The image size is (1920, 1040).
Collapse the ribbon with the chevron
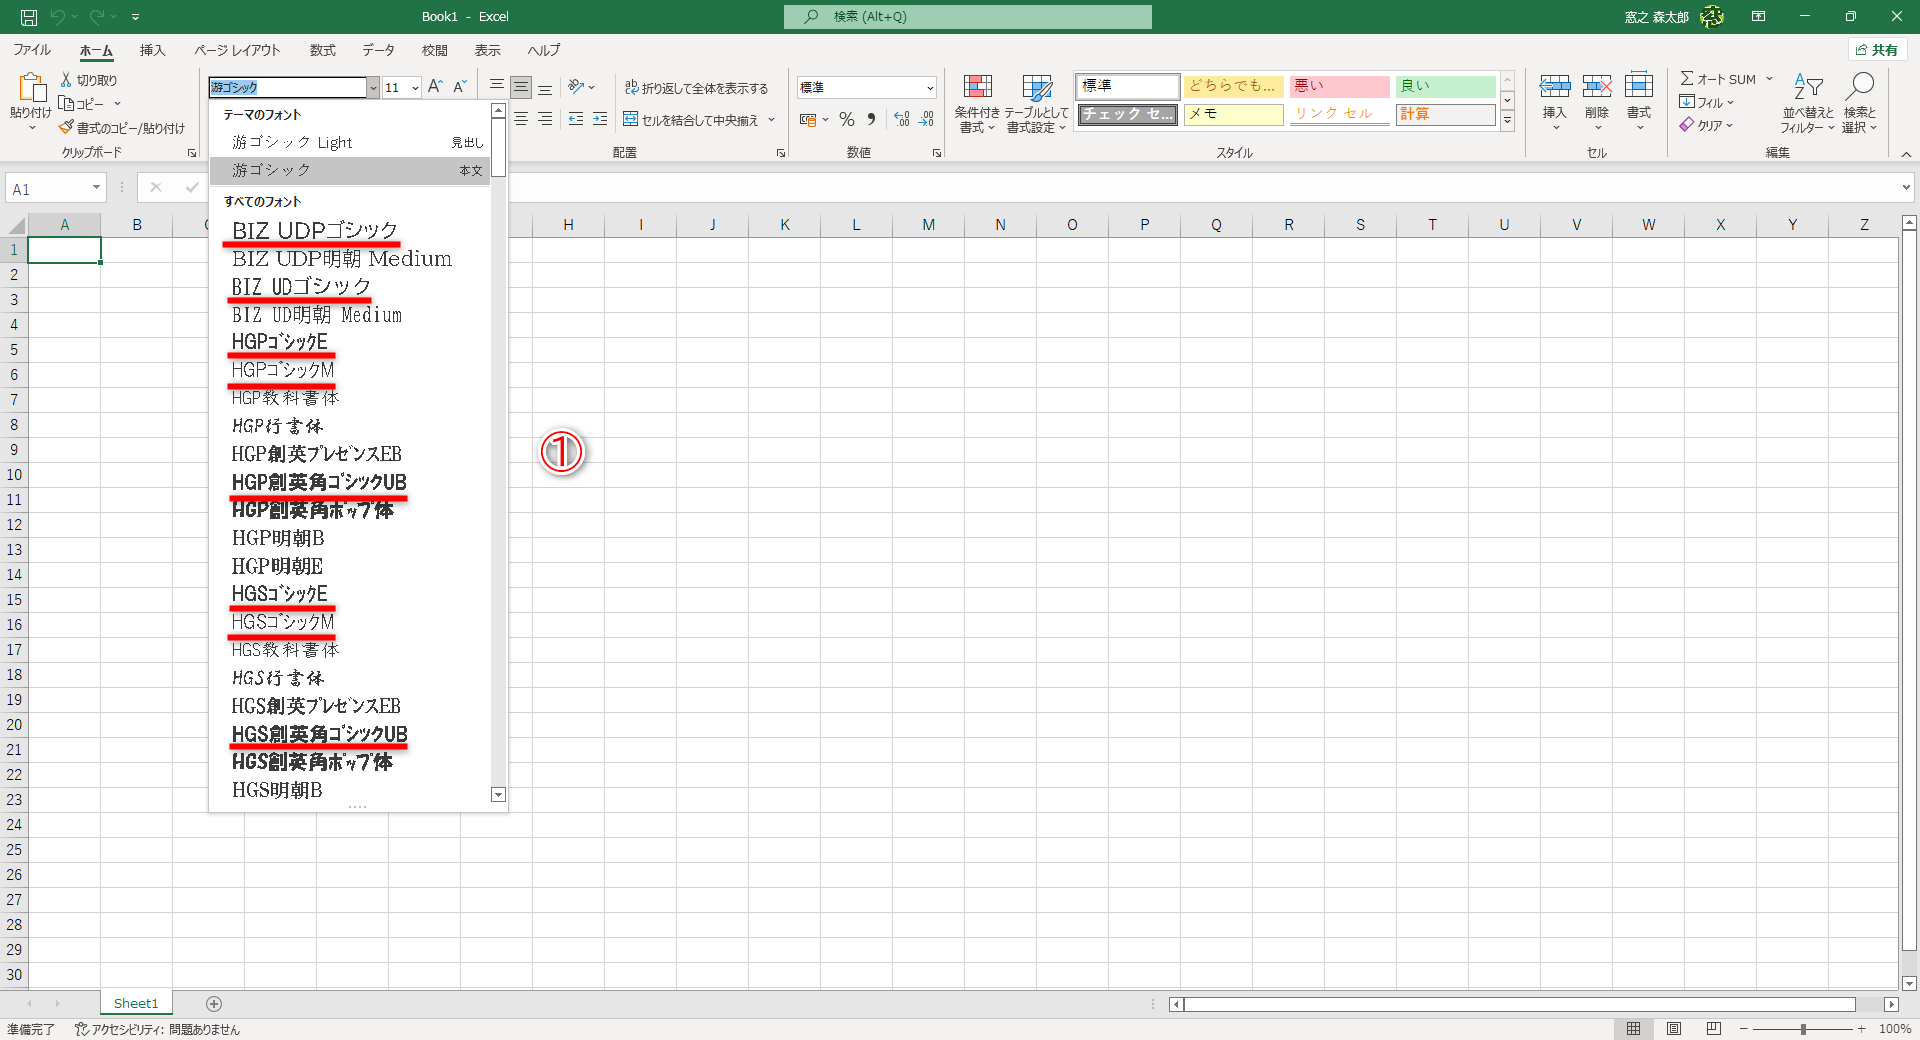click(x=1906, y=154)
